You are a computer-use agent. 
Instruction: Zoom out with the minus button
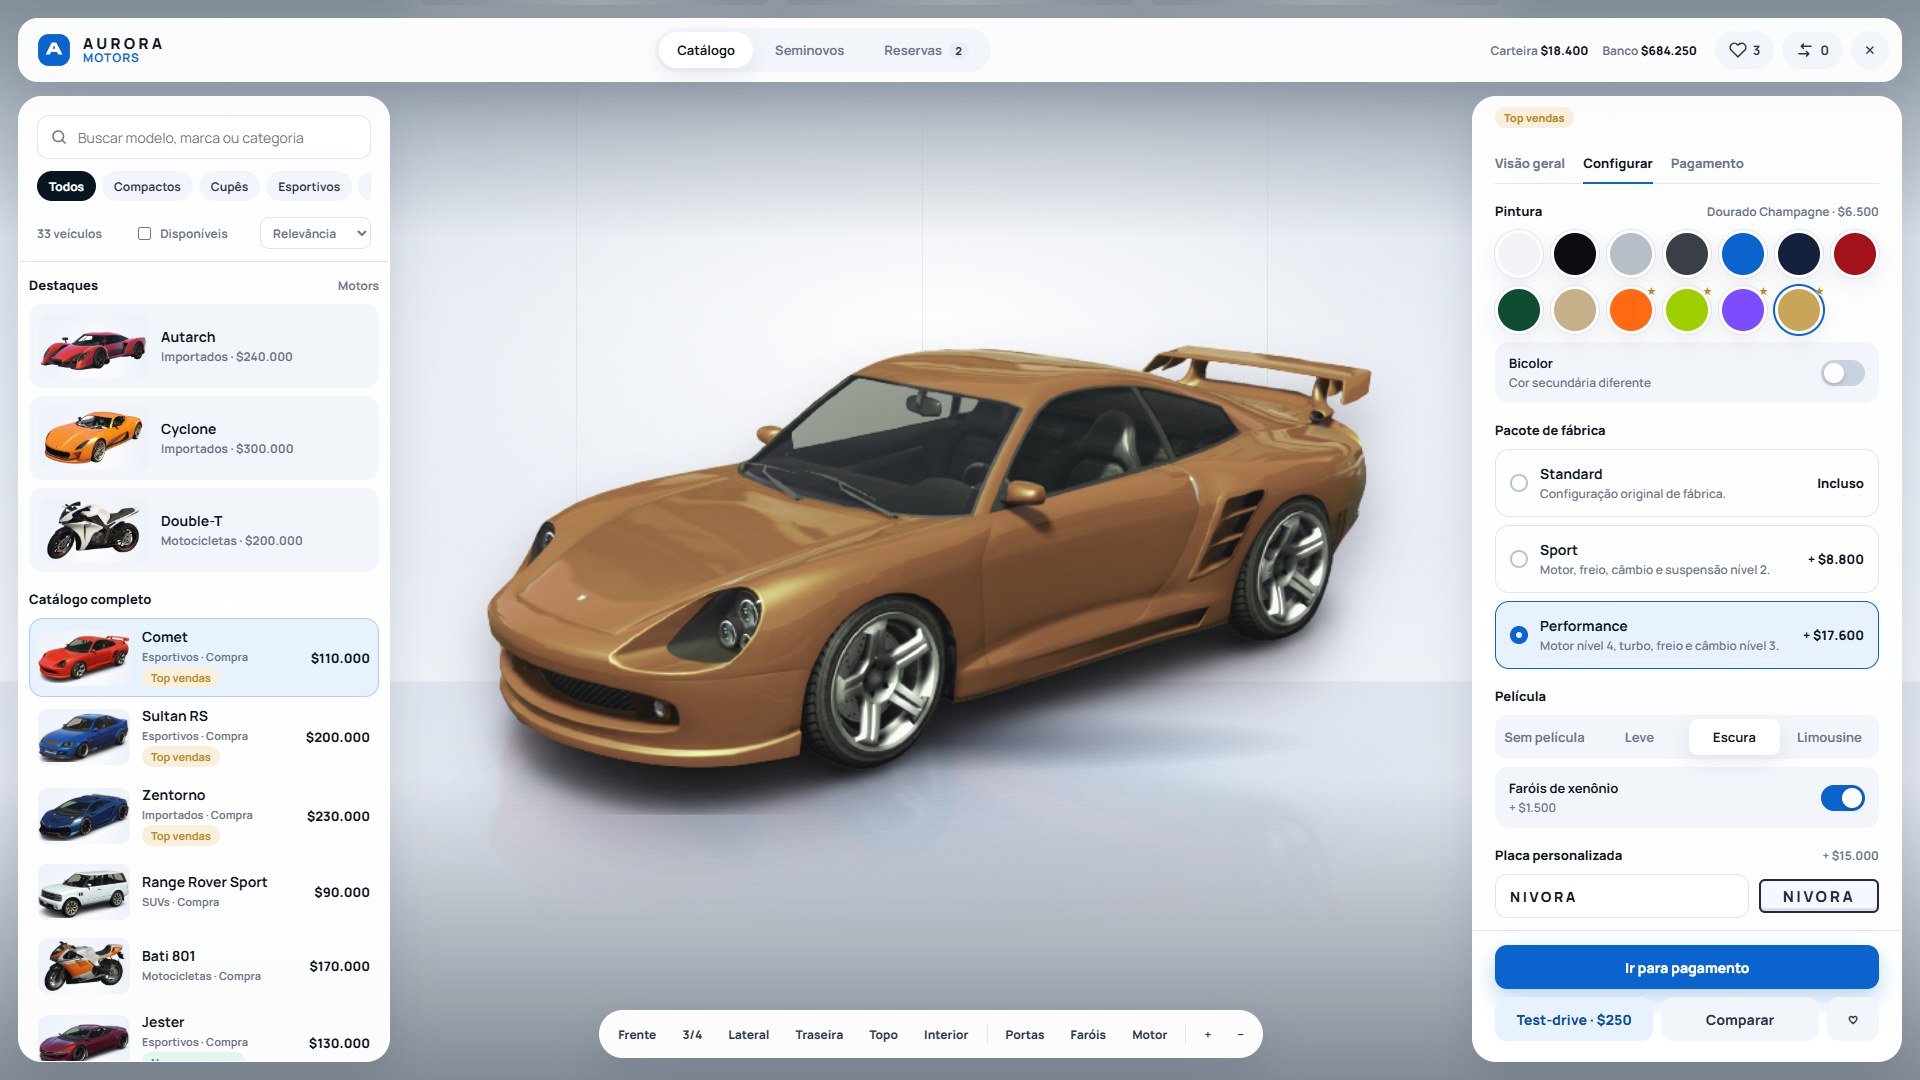(1240, 1035)
